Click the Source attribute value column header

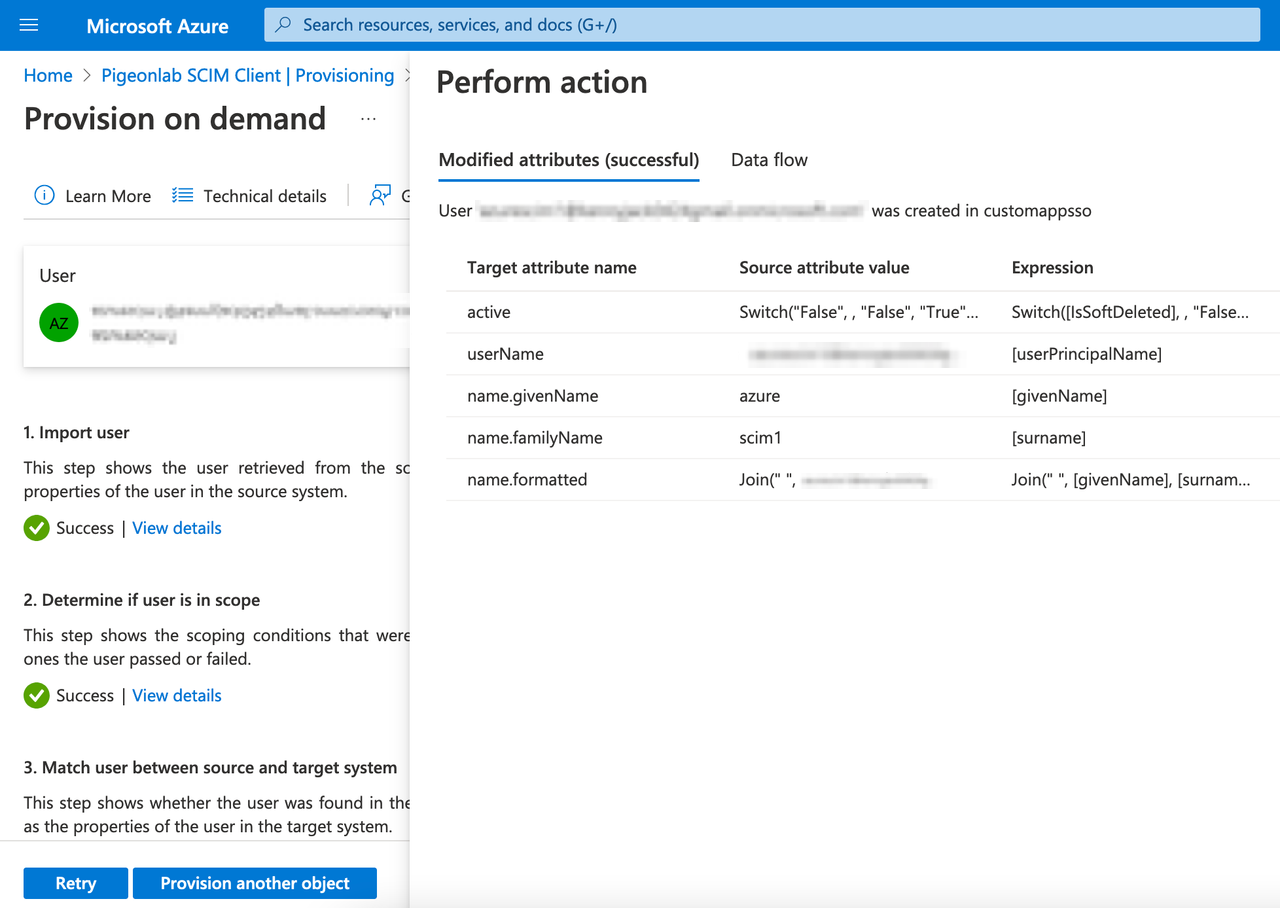click(x=825, y=268)
